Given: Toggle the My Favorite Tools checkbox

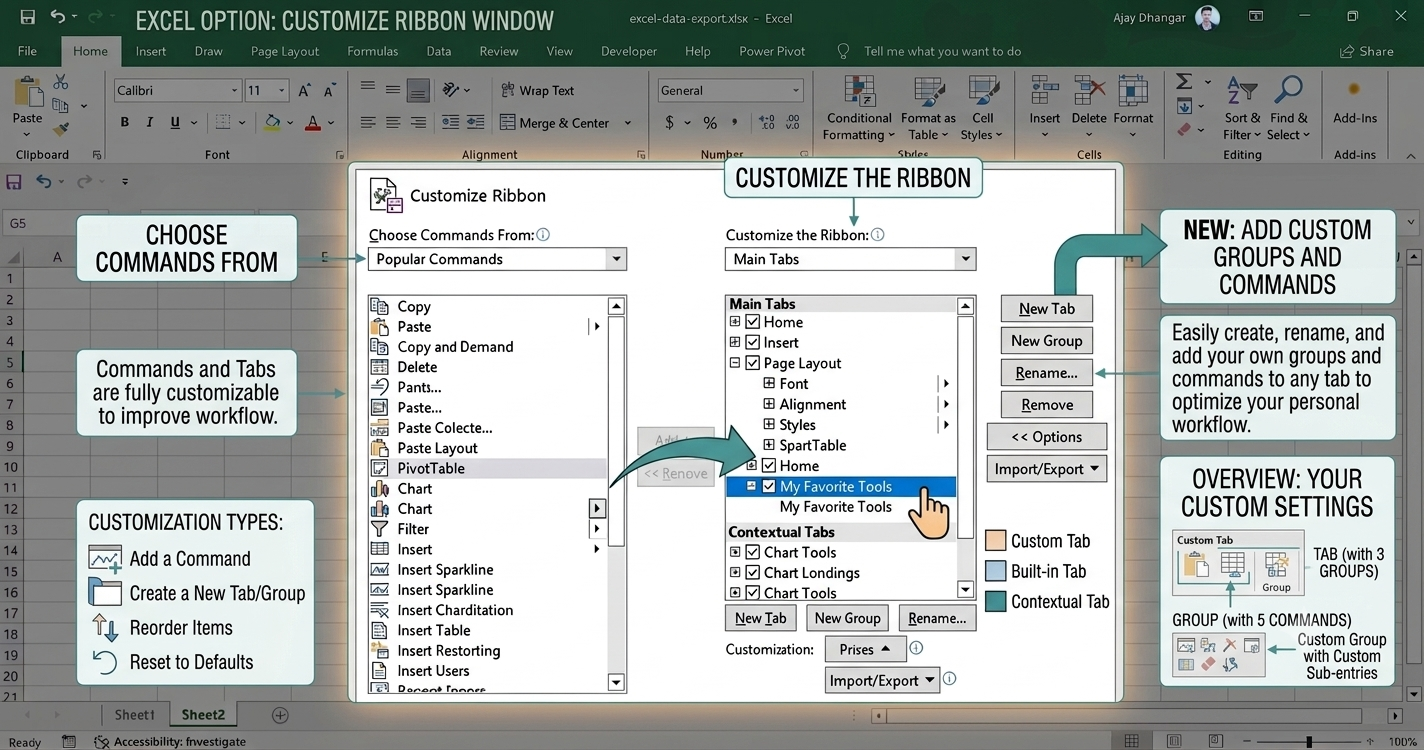Looking at the screenshot, I should 769,486.
